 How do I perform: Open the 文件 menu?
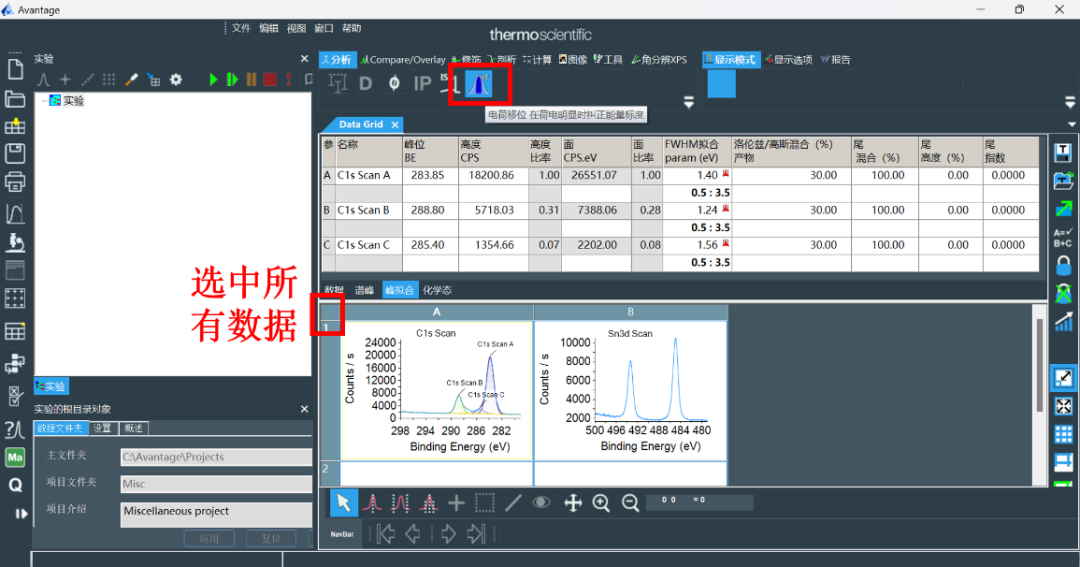tap(241, 28)
